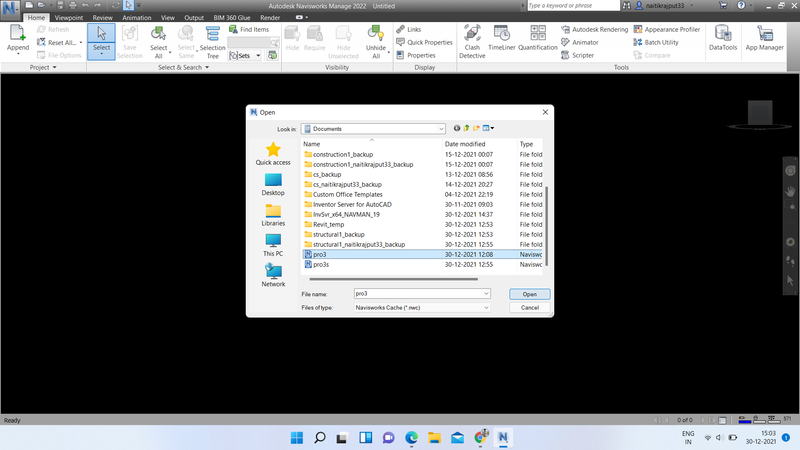Go to Quick access location
The width and height of the screenshot is (800, 450).
[273, 154]
